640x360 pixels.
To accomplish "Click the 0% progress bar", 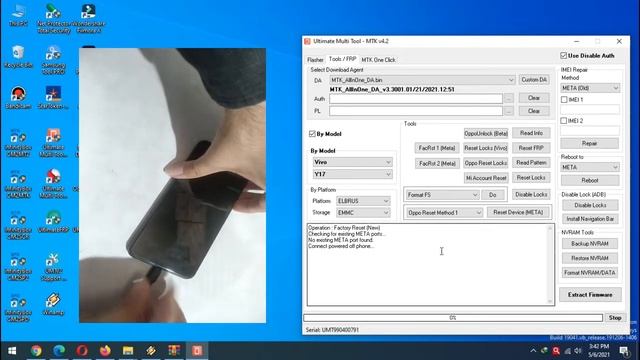I will tap(453, 318).
